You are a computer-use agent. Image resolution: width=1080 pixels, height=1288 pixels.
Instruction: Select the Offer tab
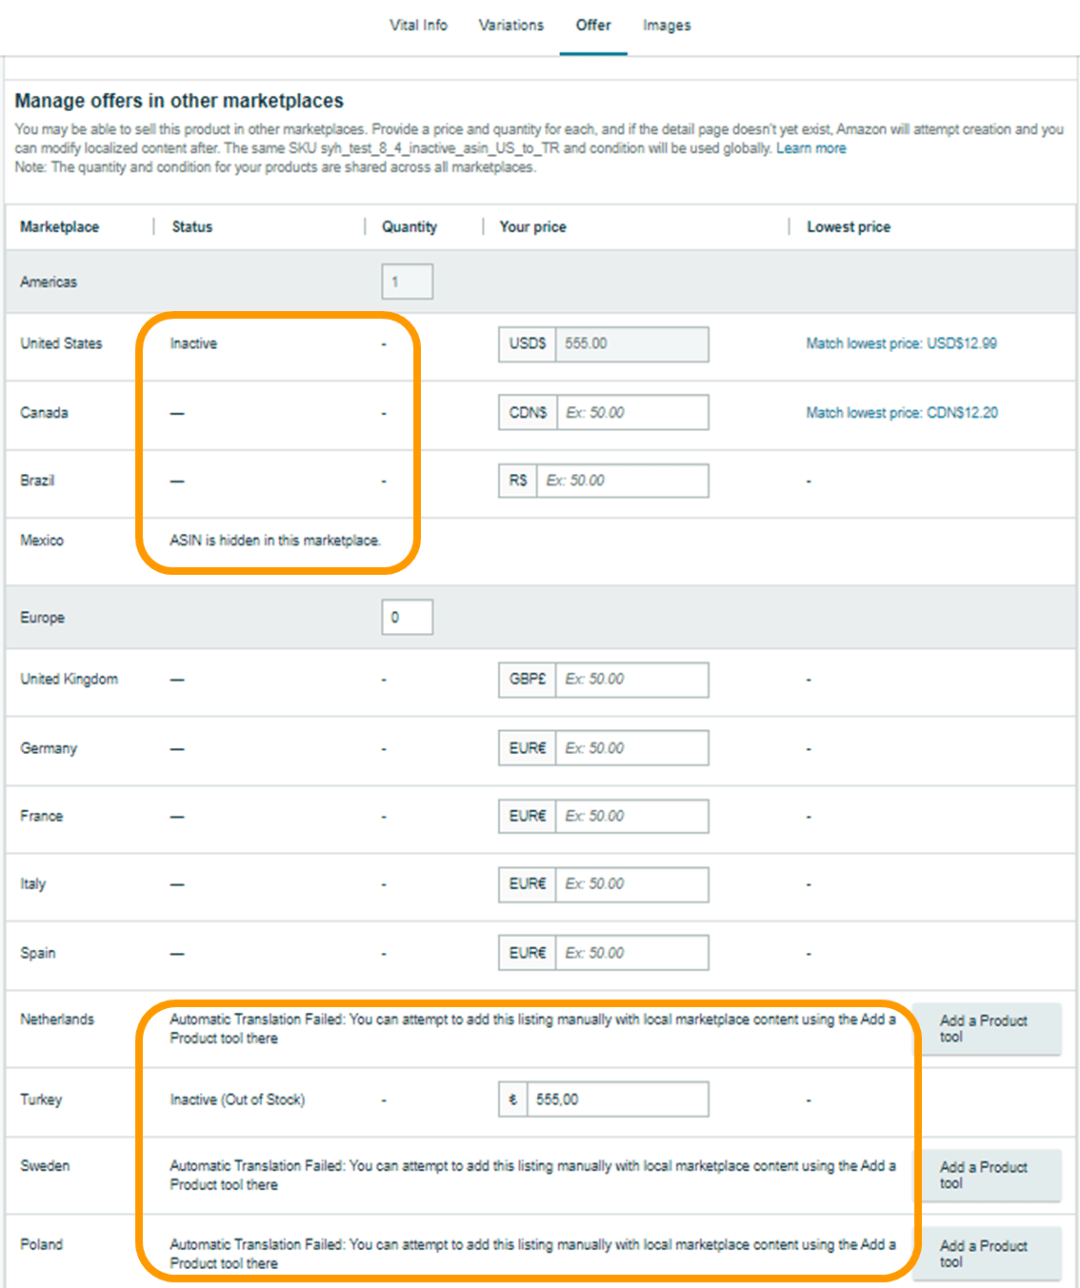click(593, 25)
